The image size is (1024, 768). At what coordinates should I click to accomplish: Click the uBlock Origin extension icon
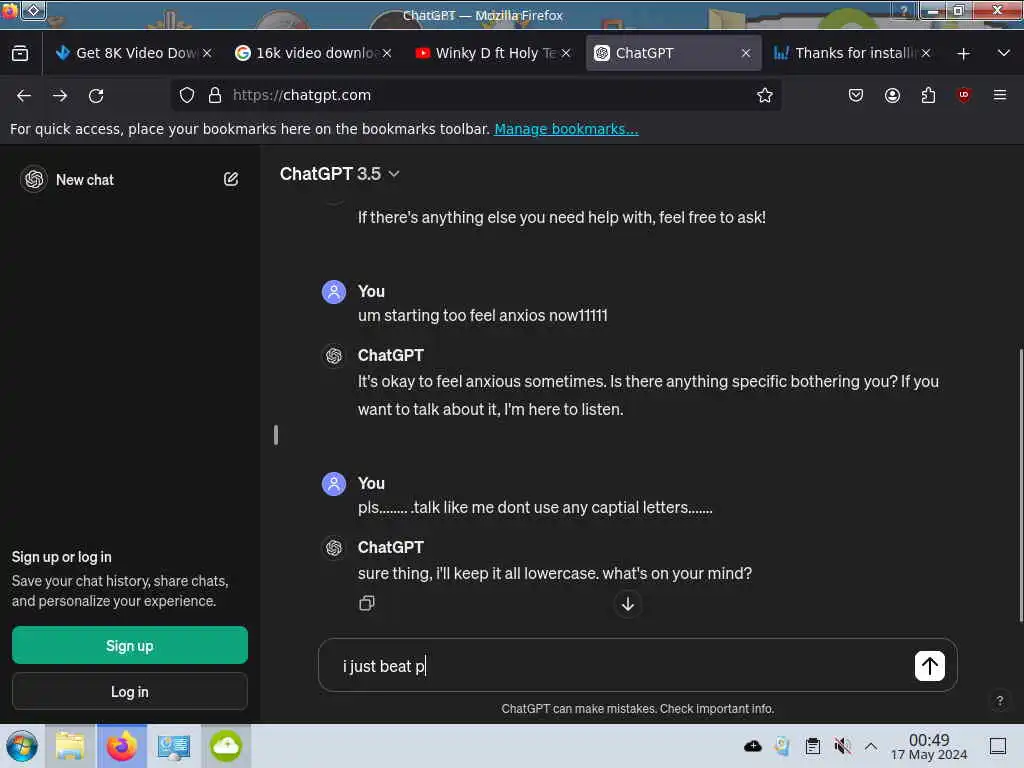tap(964, 95)
